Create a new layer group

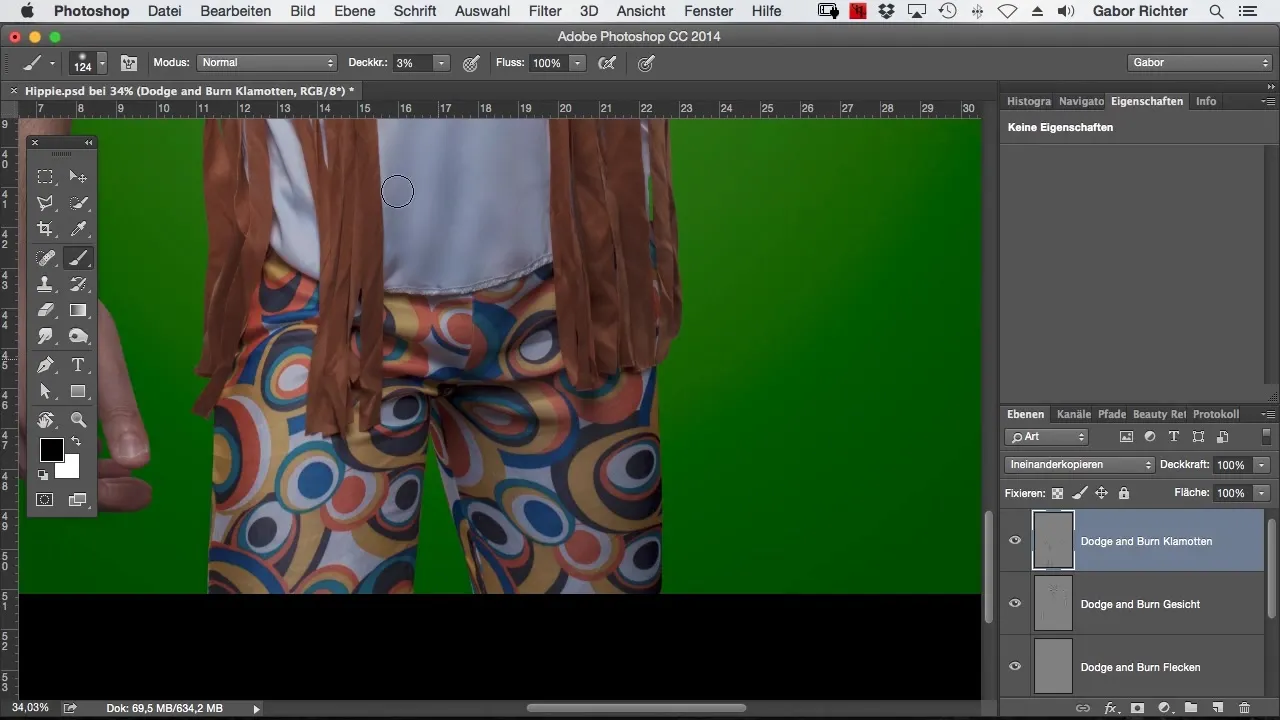(1191, 708)
